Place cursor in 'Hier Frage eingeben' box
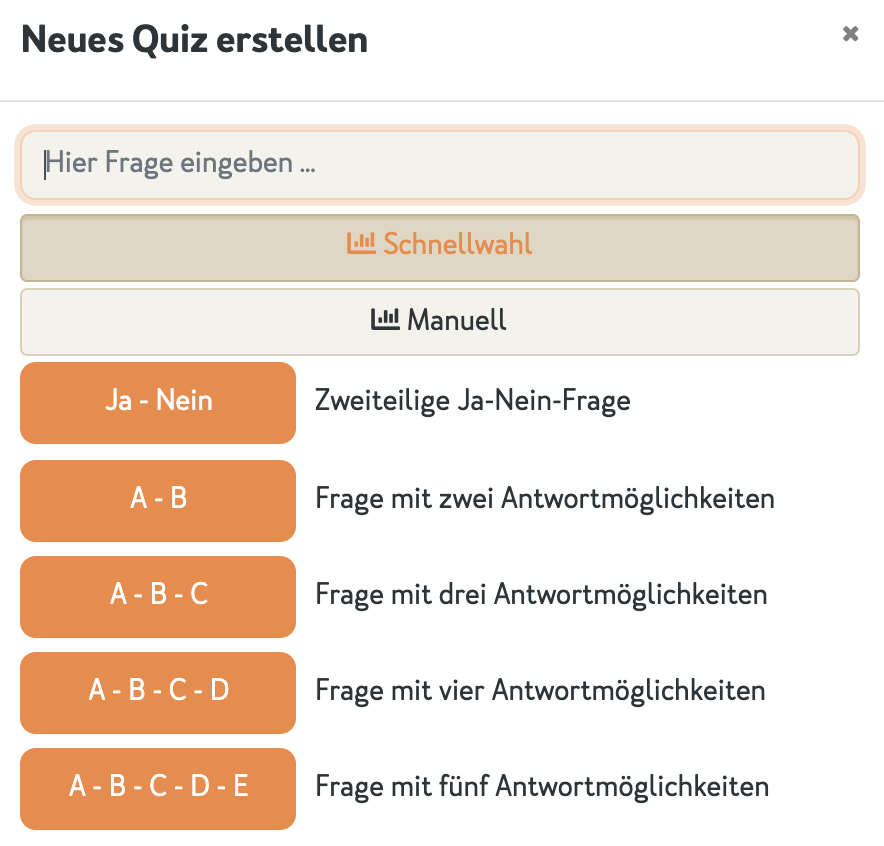This screenshot has width=884, height=846. [x=440, y=164]
